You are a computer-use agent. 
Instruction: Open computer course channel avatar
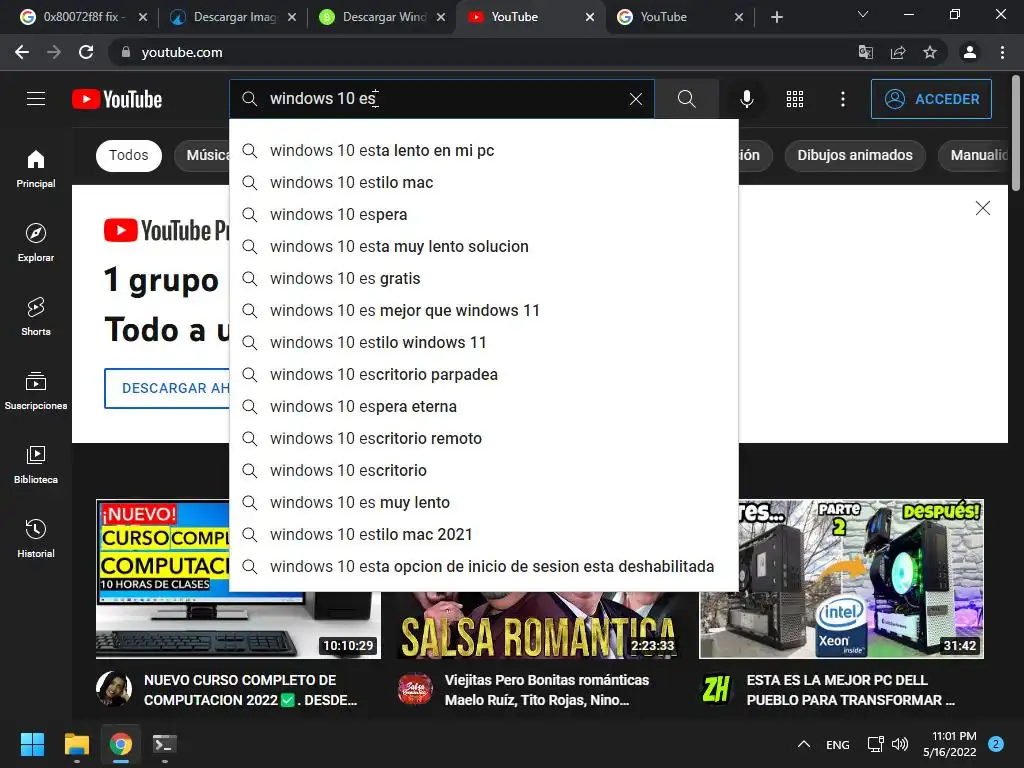click(x=114, y=689)
